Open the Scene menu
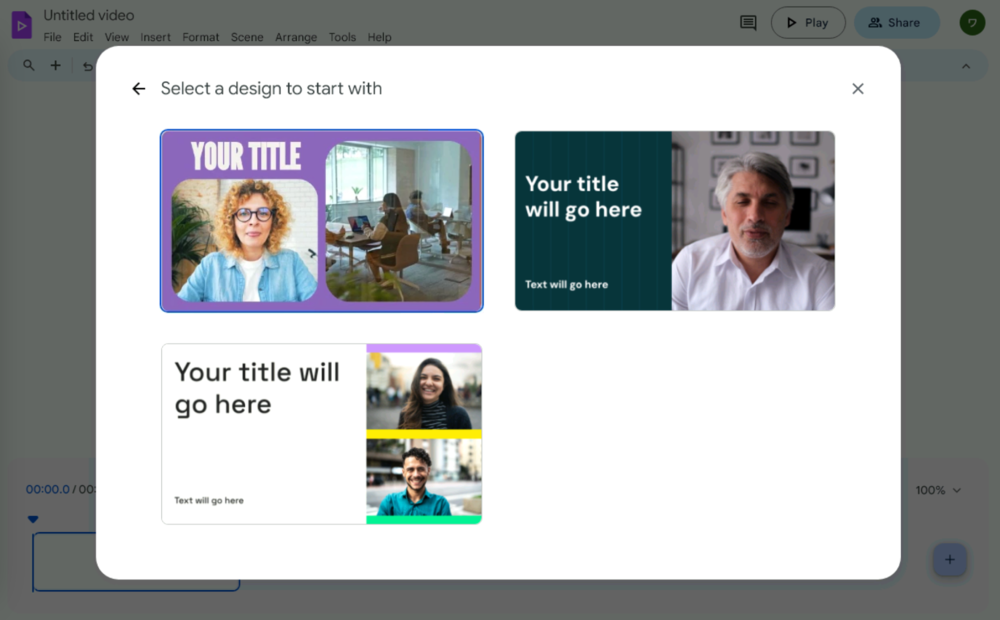Image resolution: width=1000 pixels, height=620 pixels. [247, 37]
